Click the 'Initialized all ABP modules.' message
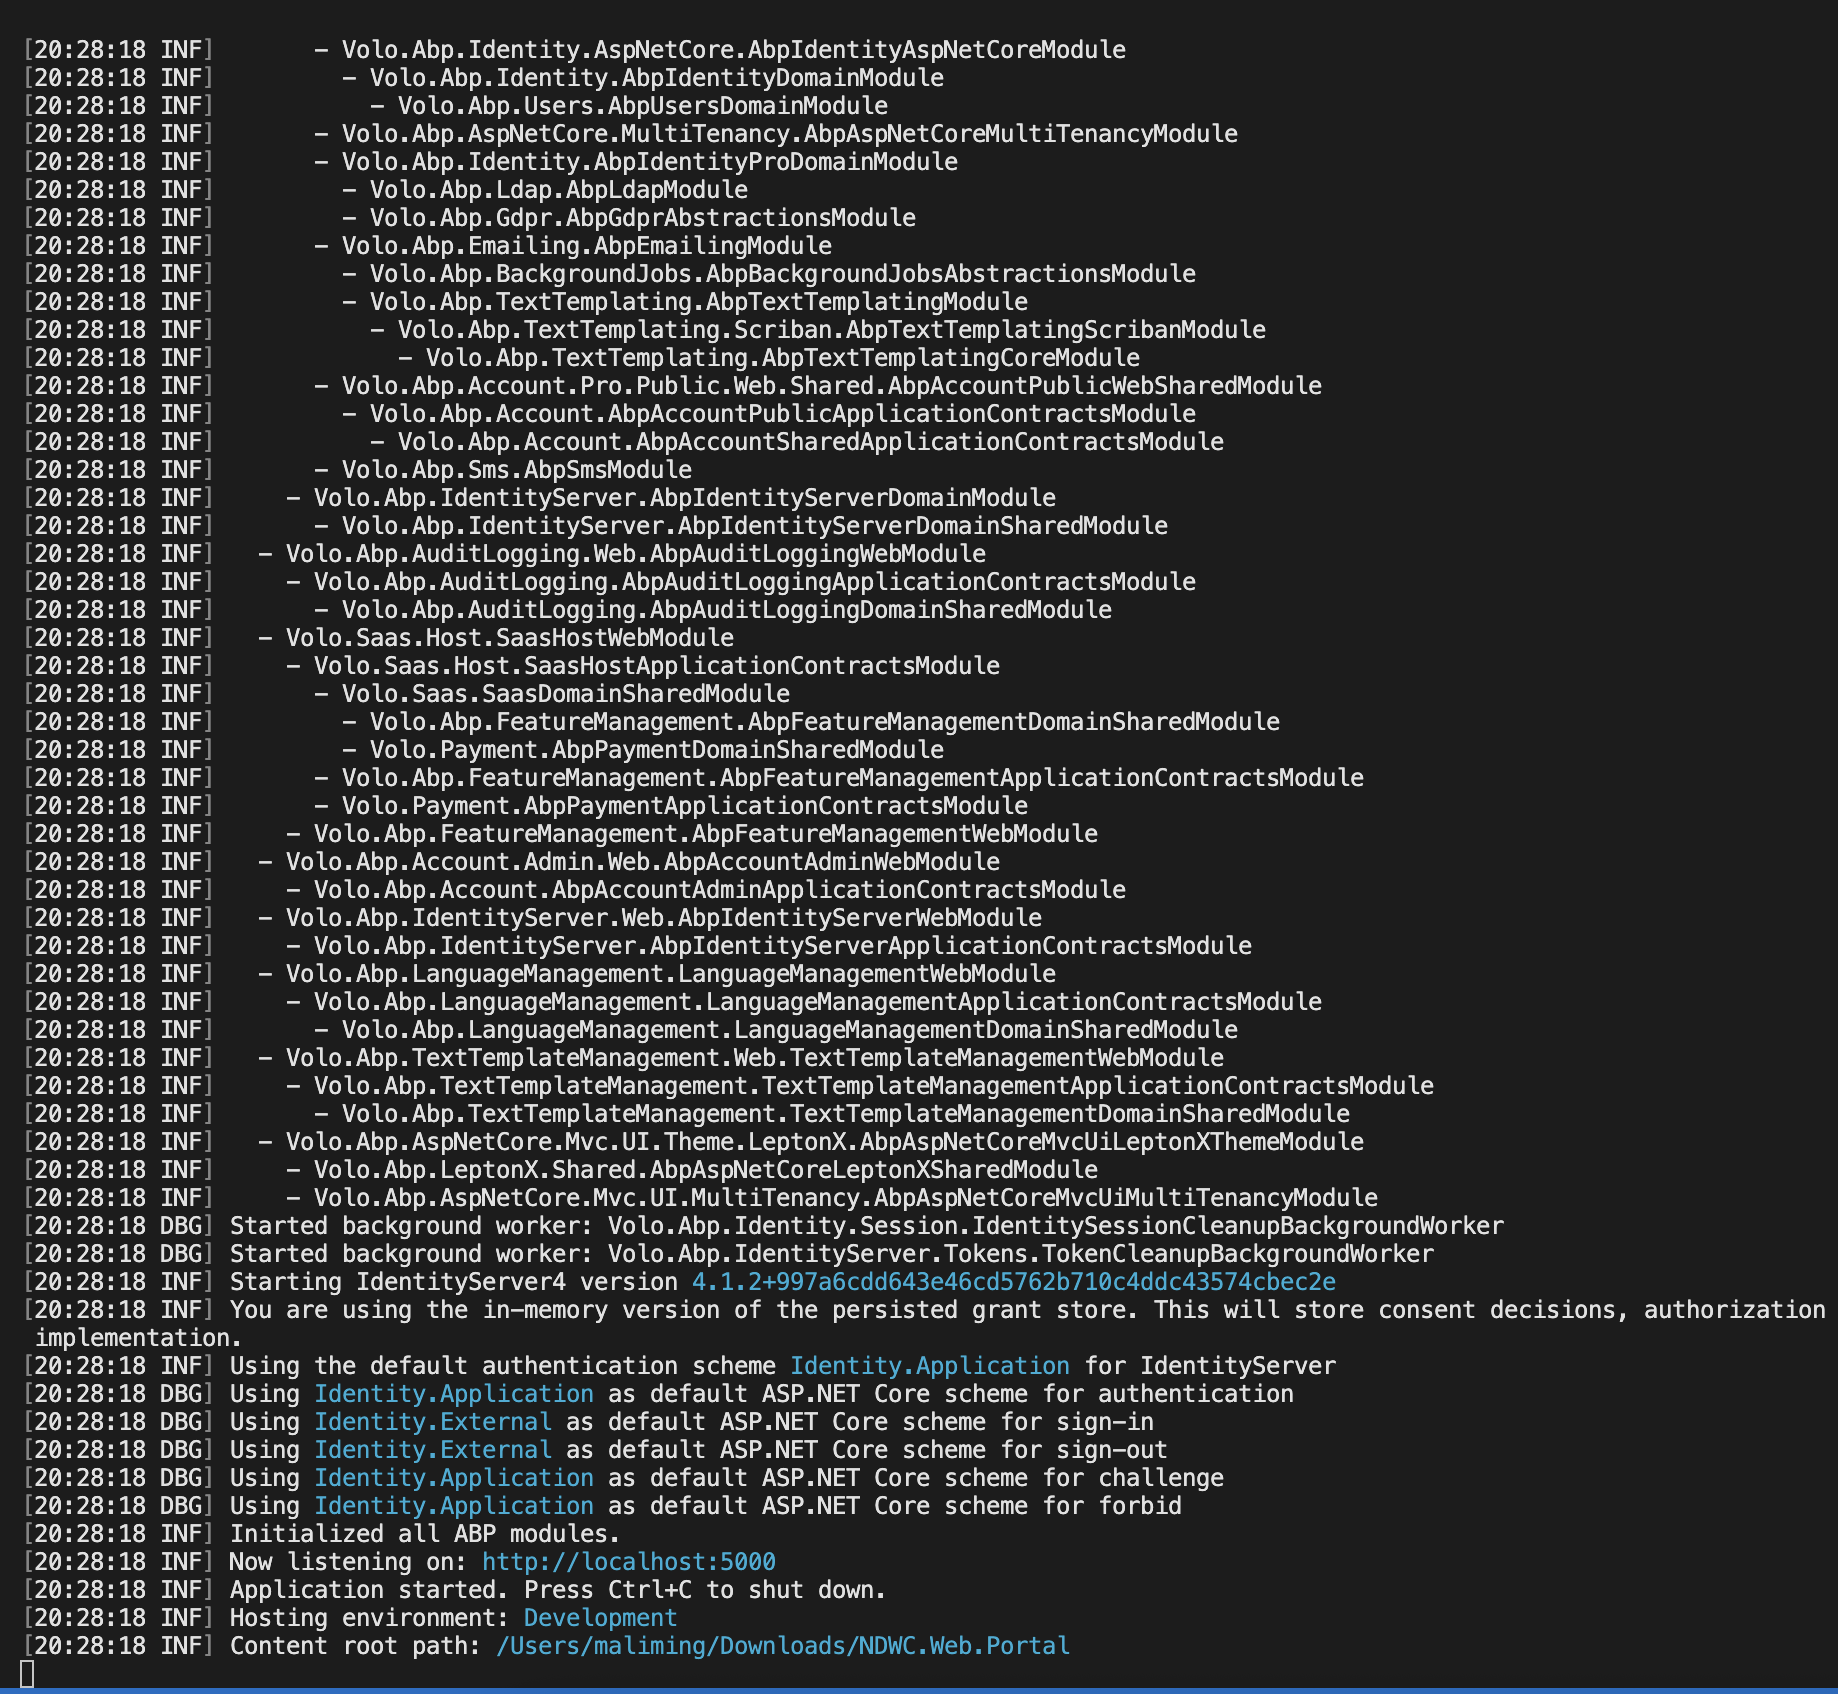The image size is (1838, 1694). coord(425,1534)
